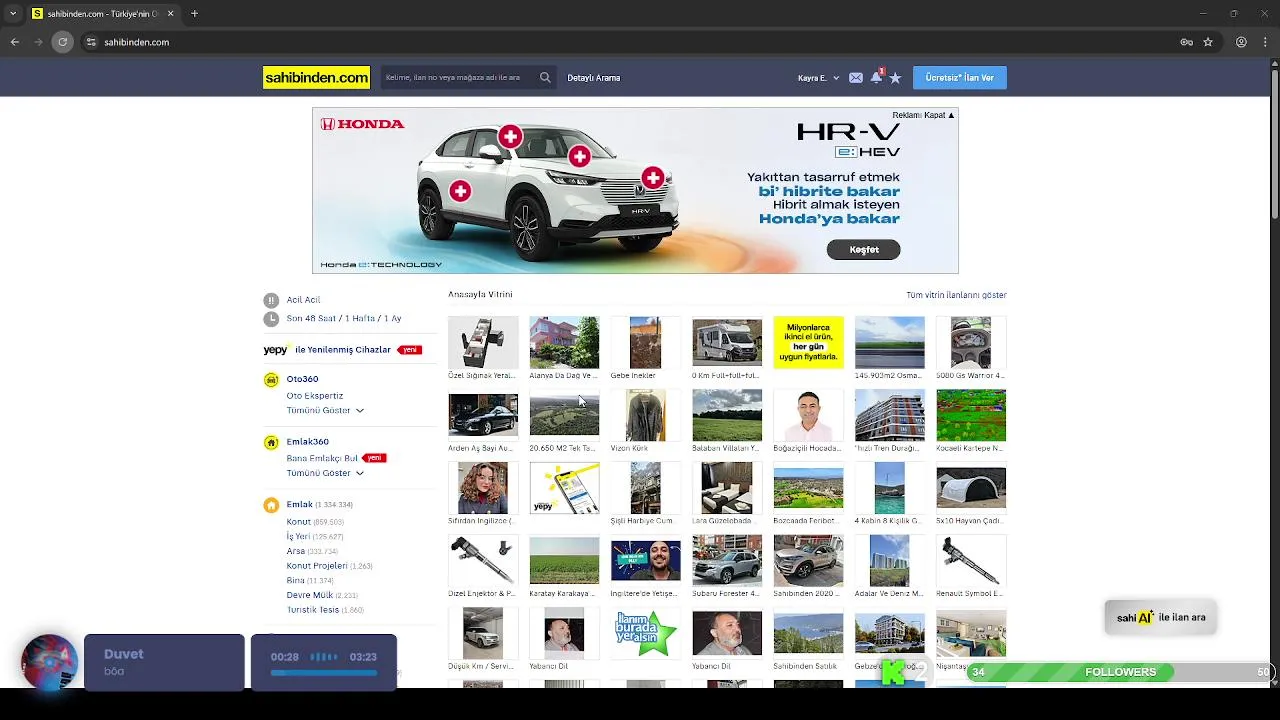Click the Oto360 car icon
Viewport: 1280px width, 720px height.
[271, 380]
